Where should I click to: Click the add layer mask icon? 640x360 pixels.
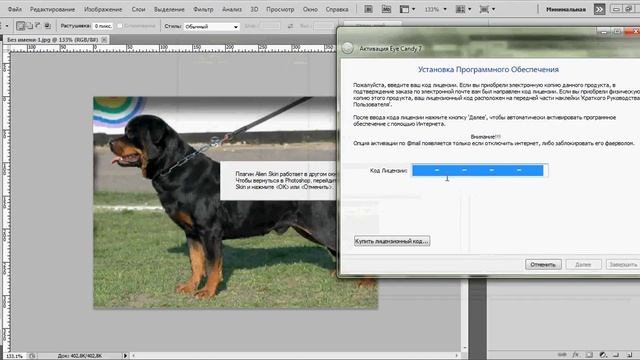pos(589,355)
